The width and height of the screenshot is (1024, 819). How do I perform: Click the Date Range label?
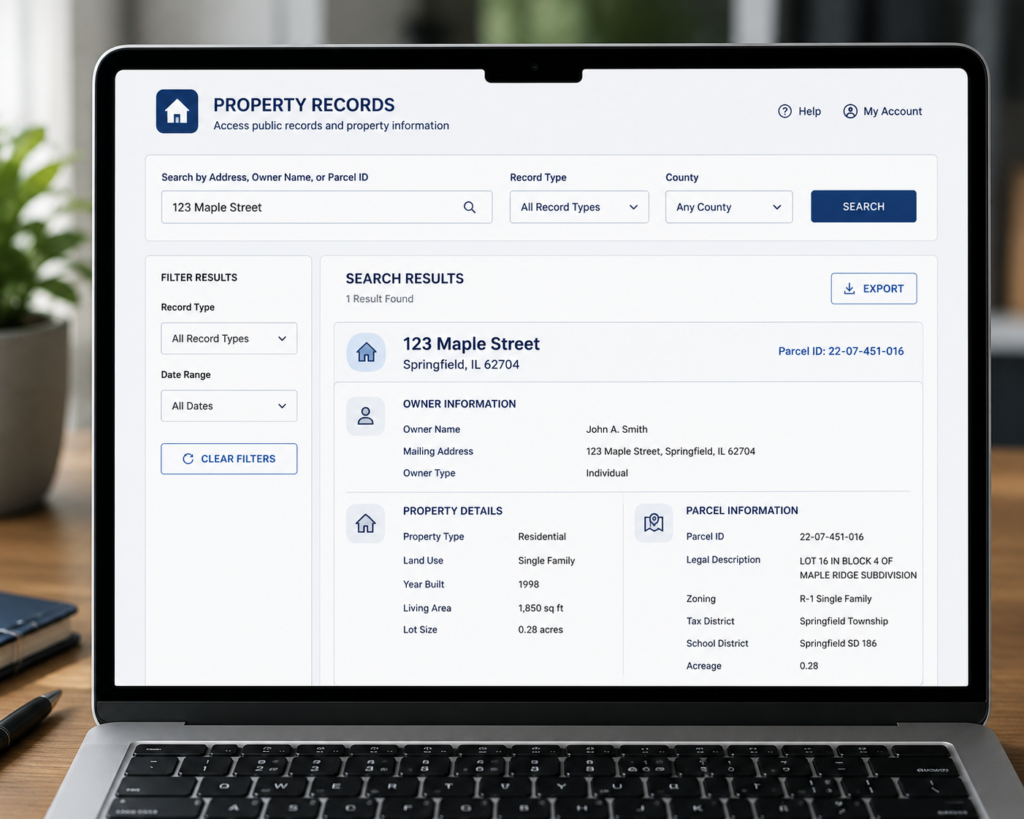[186, 375]
